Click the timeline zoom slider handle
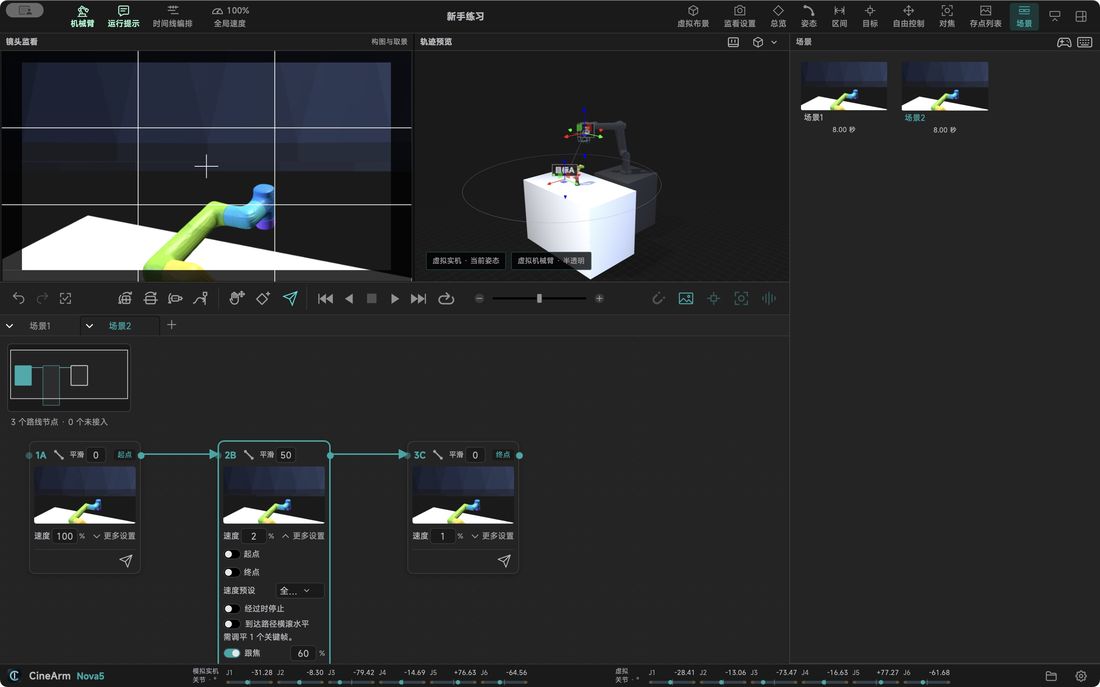 (539, 298)
